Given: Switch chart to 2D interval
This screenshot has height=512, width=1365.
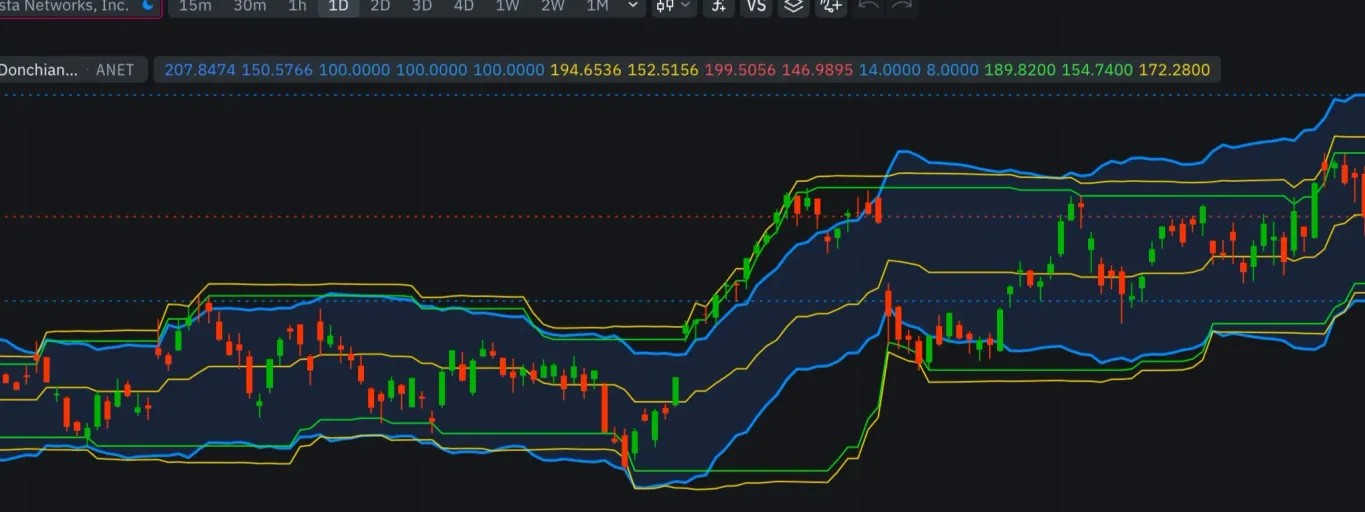Looking at the screenshot, I should [x=380, y=5].
